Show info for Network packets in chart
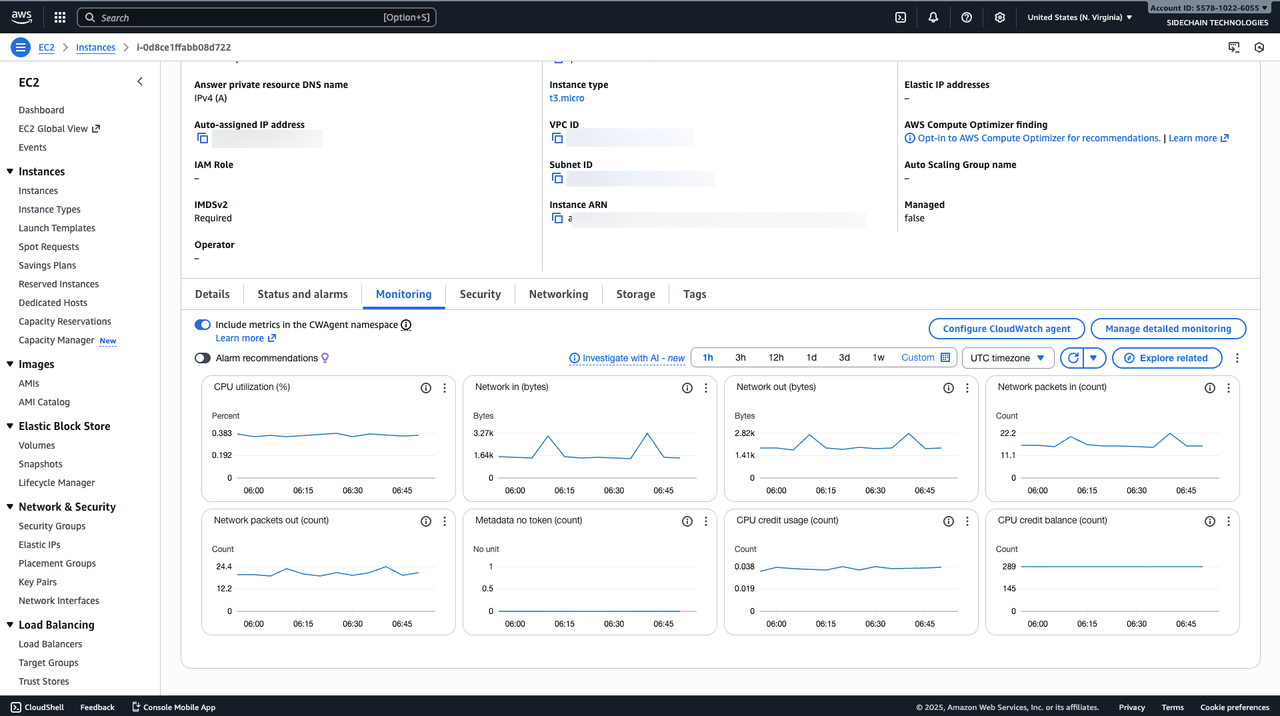 point(1210,388)
